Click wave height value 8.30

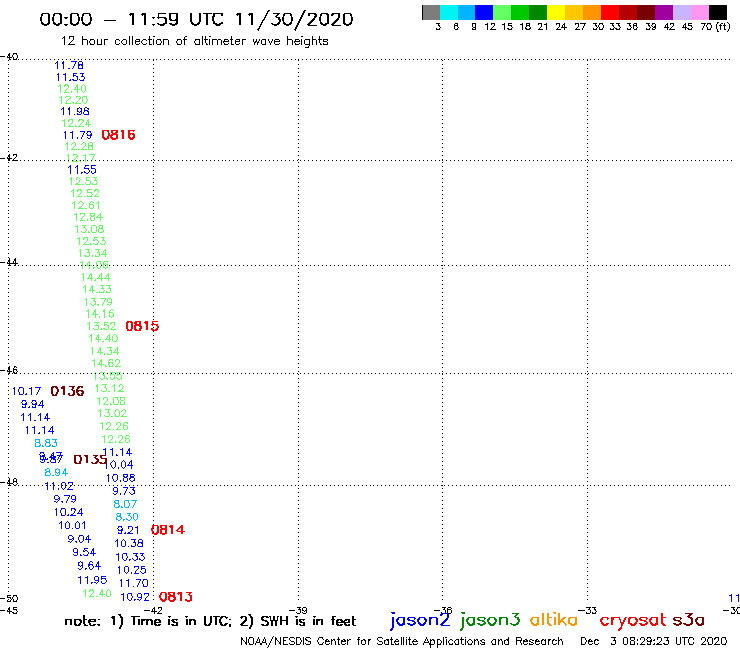[x=127, y=517]
